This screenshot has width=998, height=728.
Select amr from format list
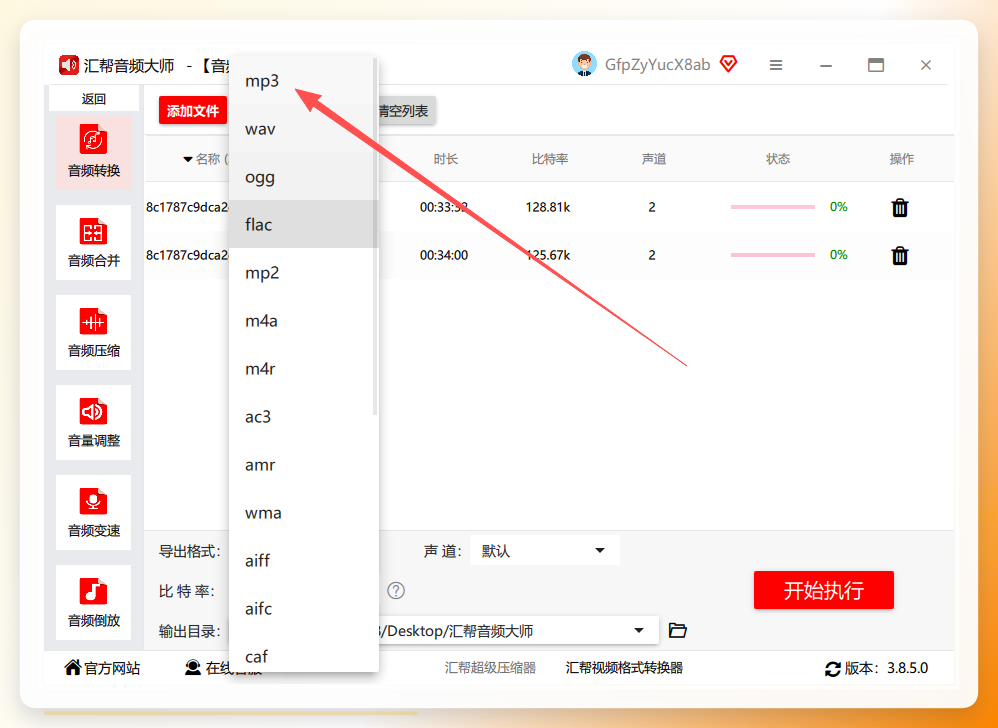click(x=304, y=465)
